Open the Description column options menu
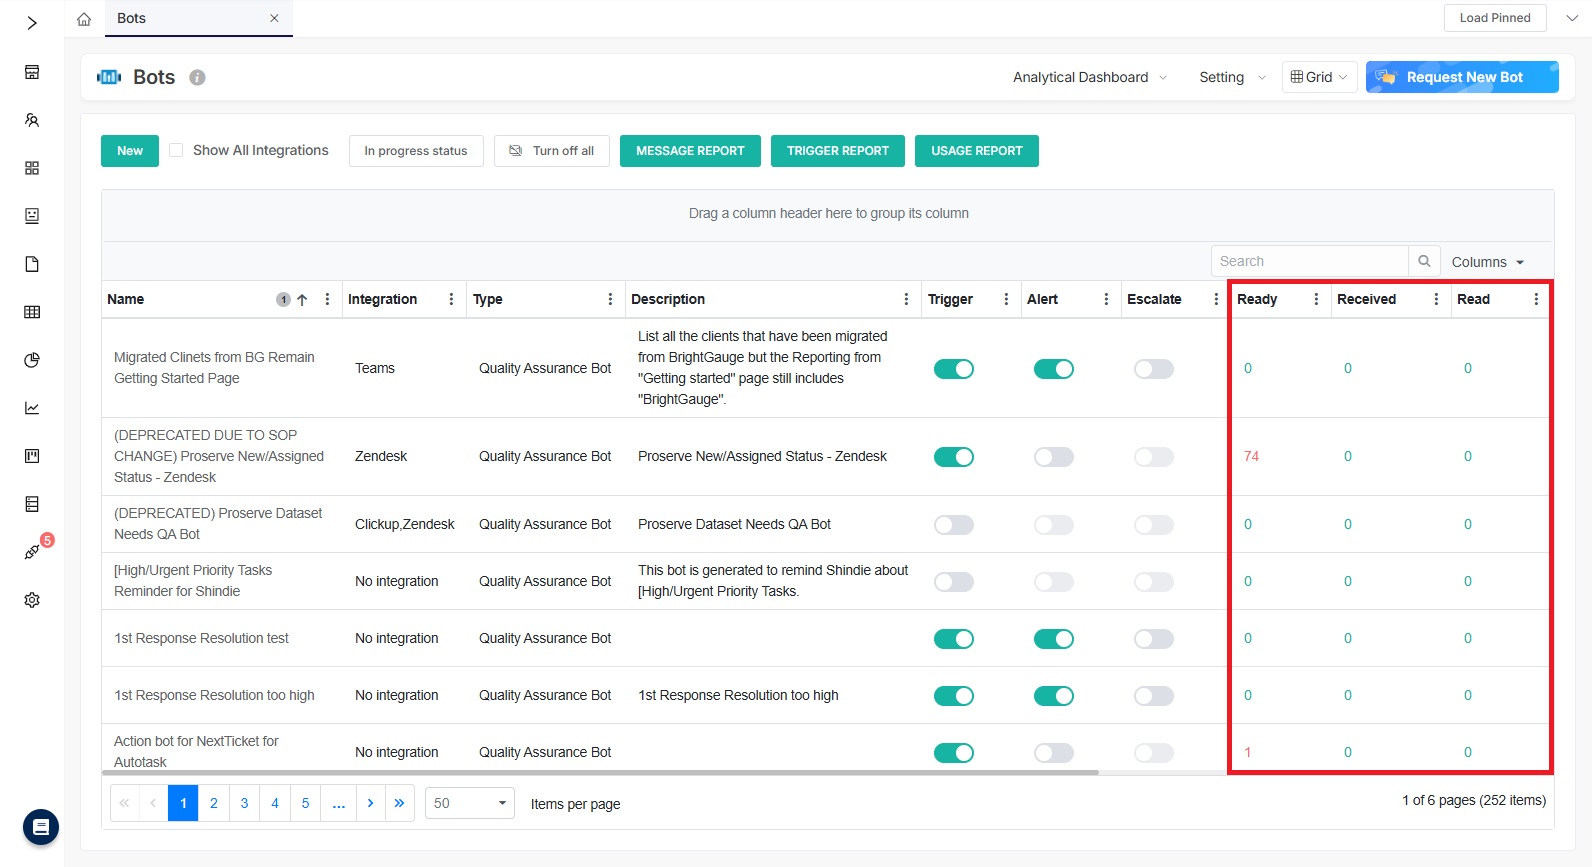Screen dimensions: 1592x867 [x=906, y=299]
